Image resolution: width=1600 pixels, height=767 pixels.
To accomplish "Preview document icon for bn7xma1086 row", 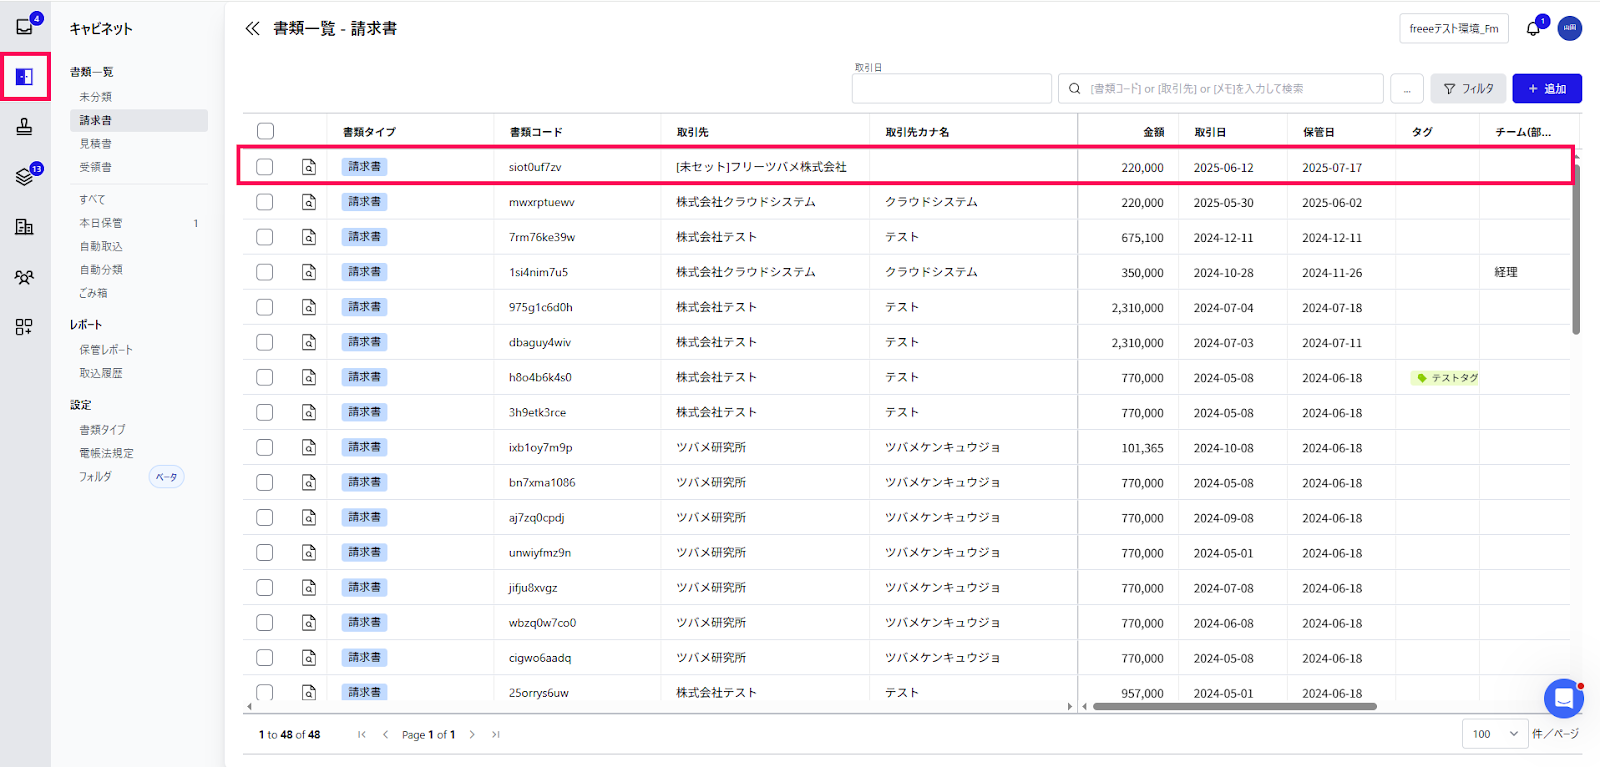I will pyautogui.click(x=309, y=482).
